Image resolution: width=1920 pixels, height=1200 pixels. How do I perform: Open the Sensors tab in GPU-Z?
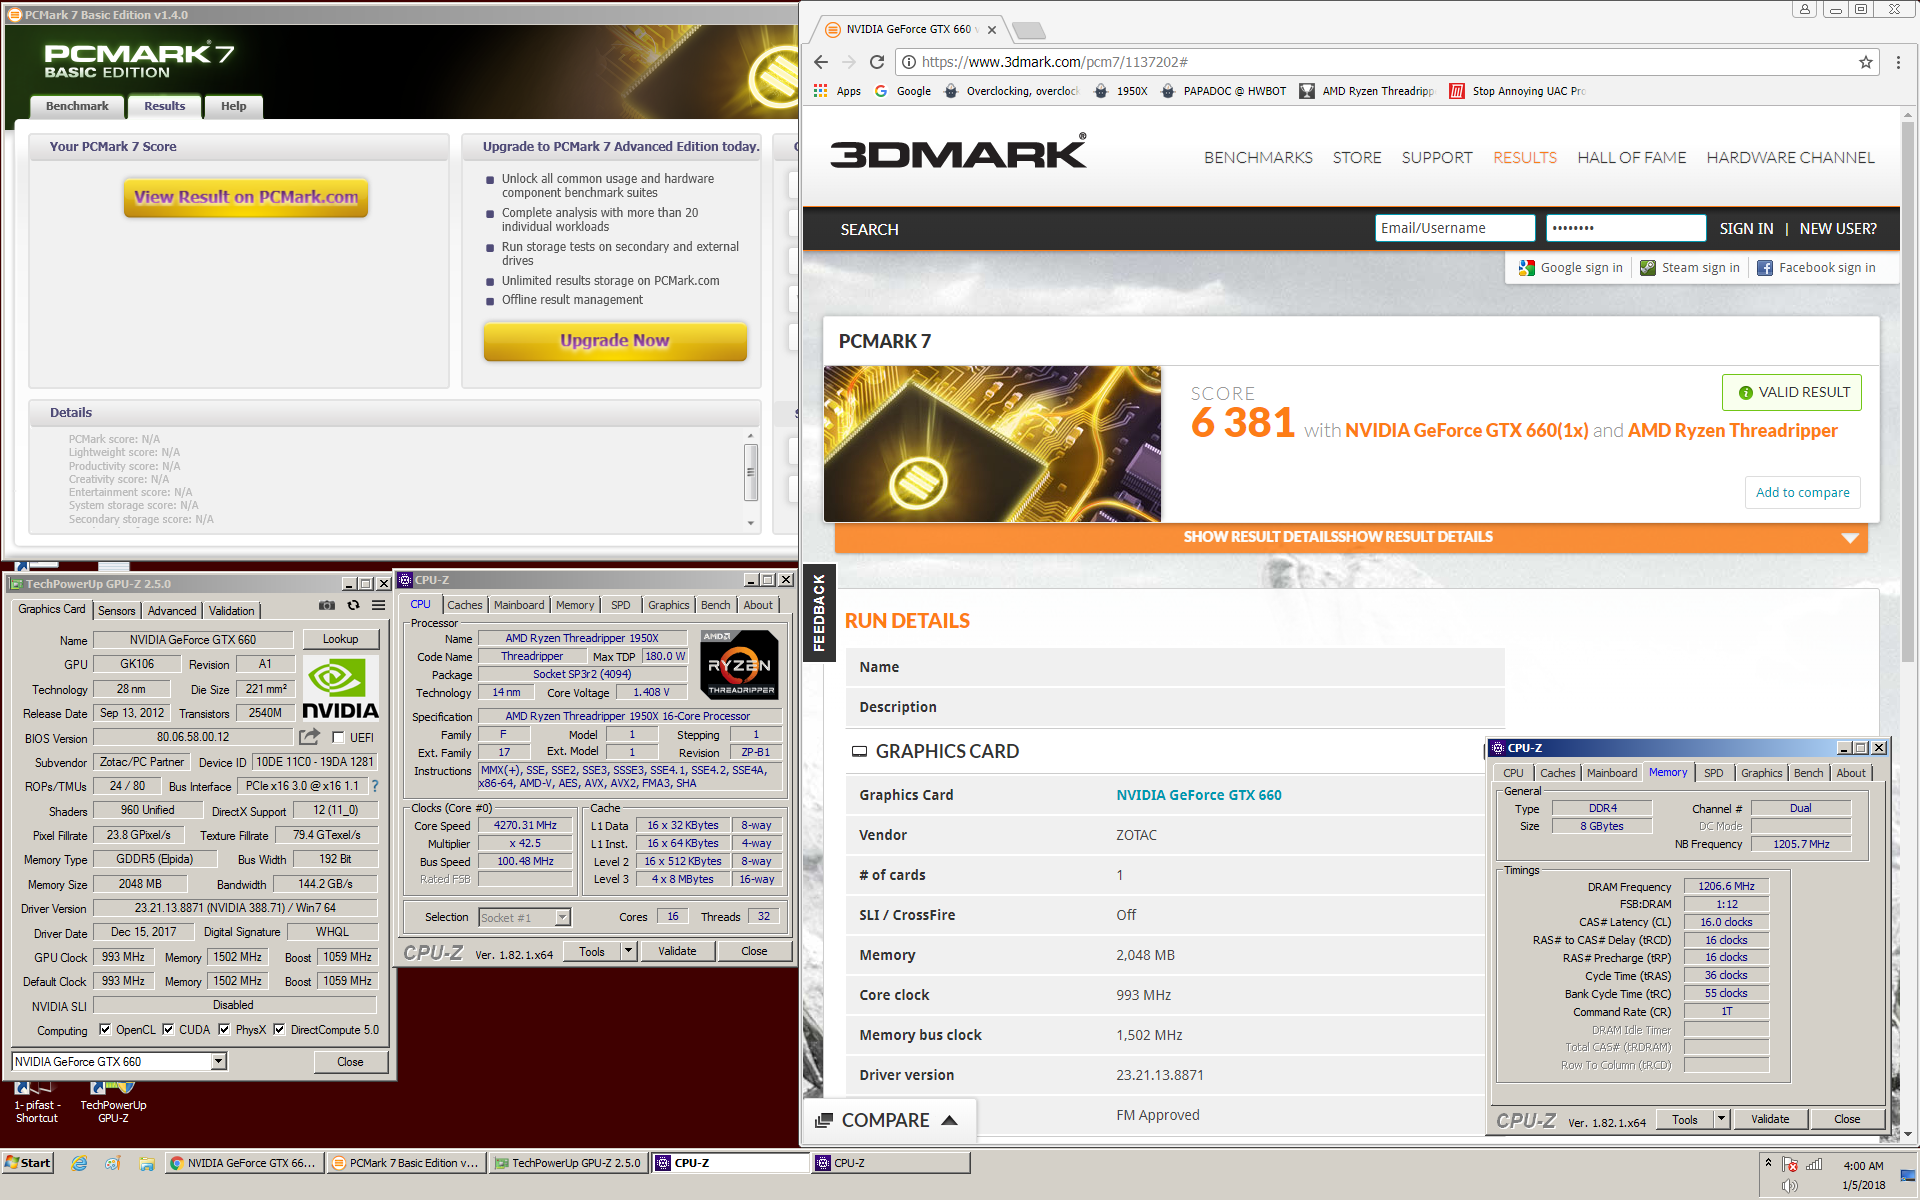coord(116,610)
